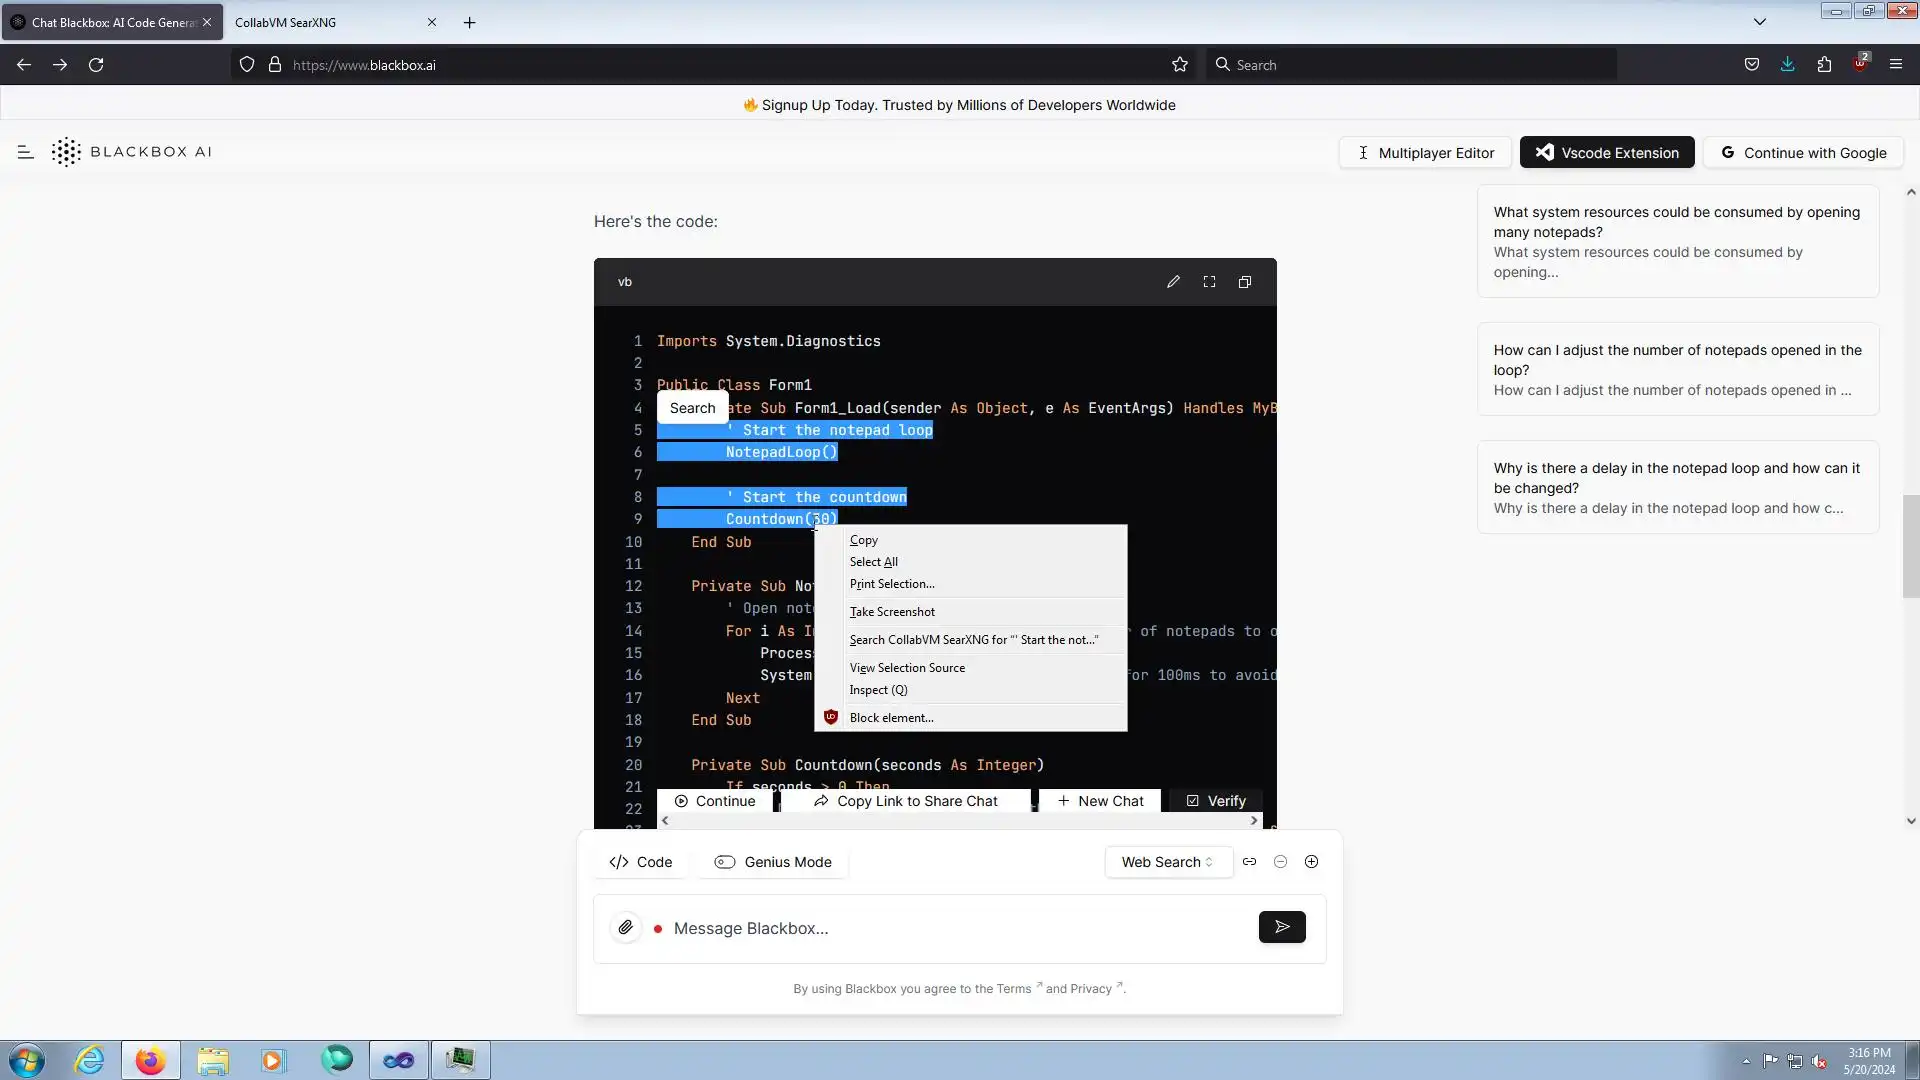This screenshot has width=1920, height=1080.
Task: Click the paperclip attach file icon
Action: [626, 928]
